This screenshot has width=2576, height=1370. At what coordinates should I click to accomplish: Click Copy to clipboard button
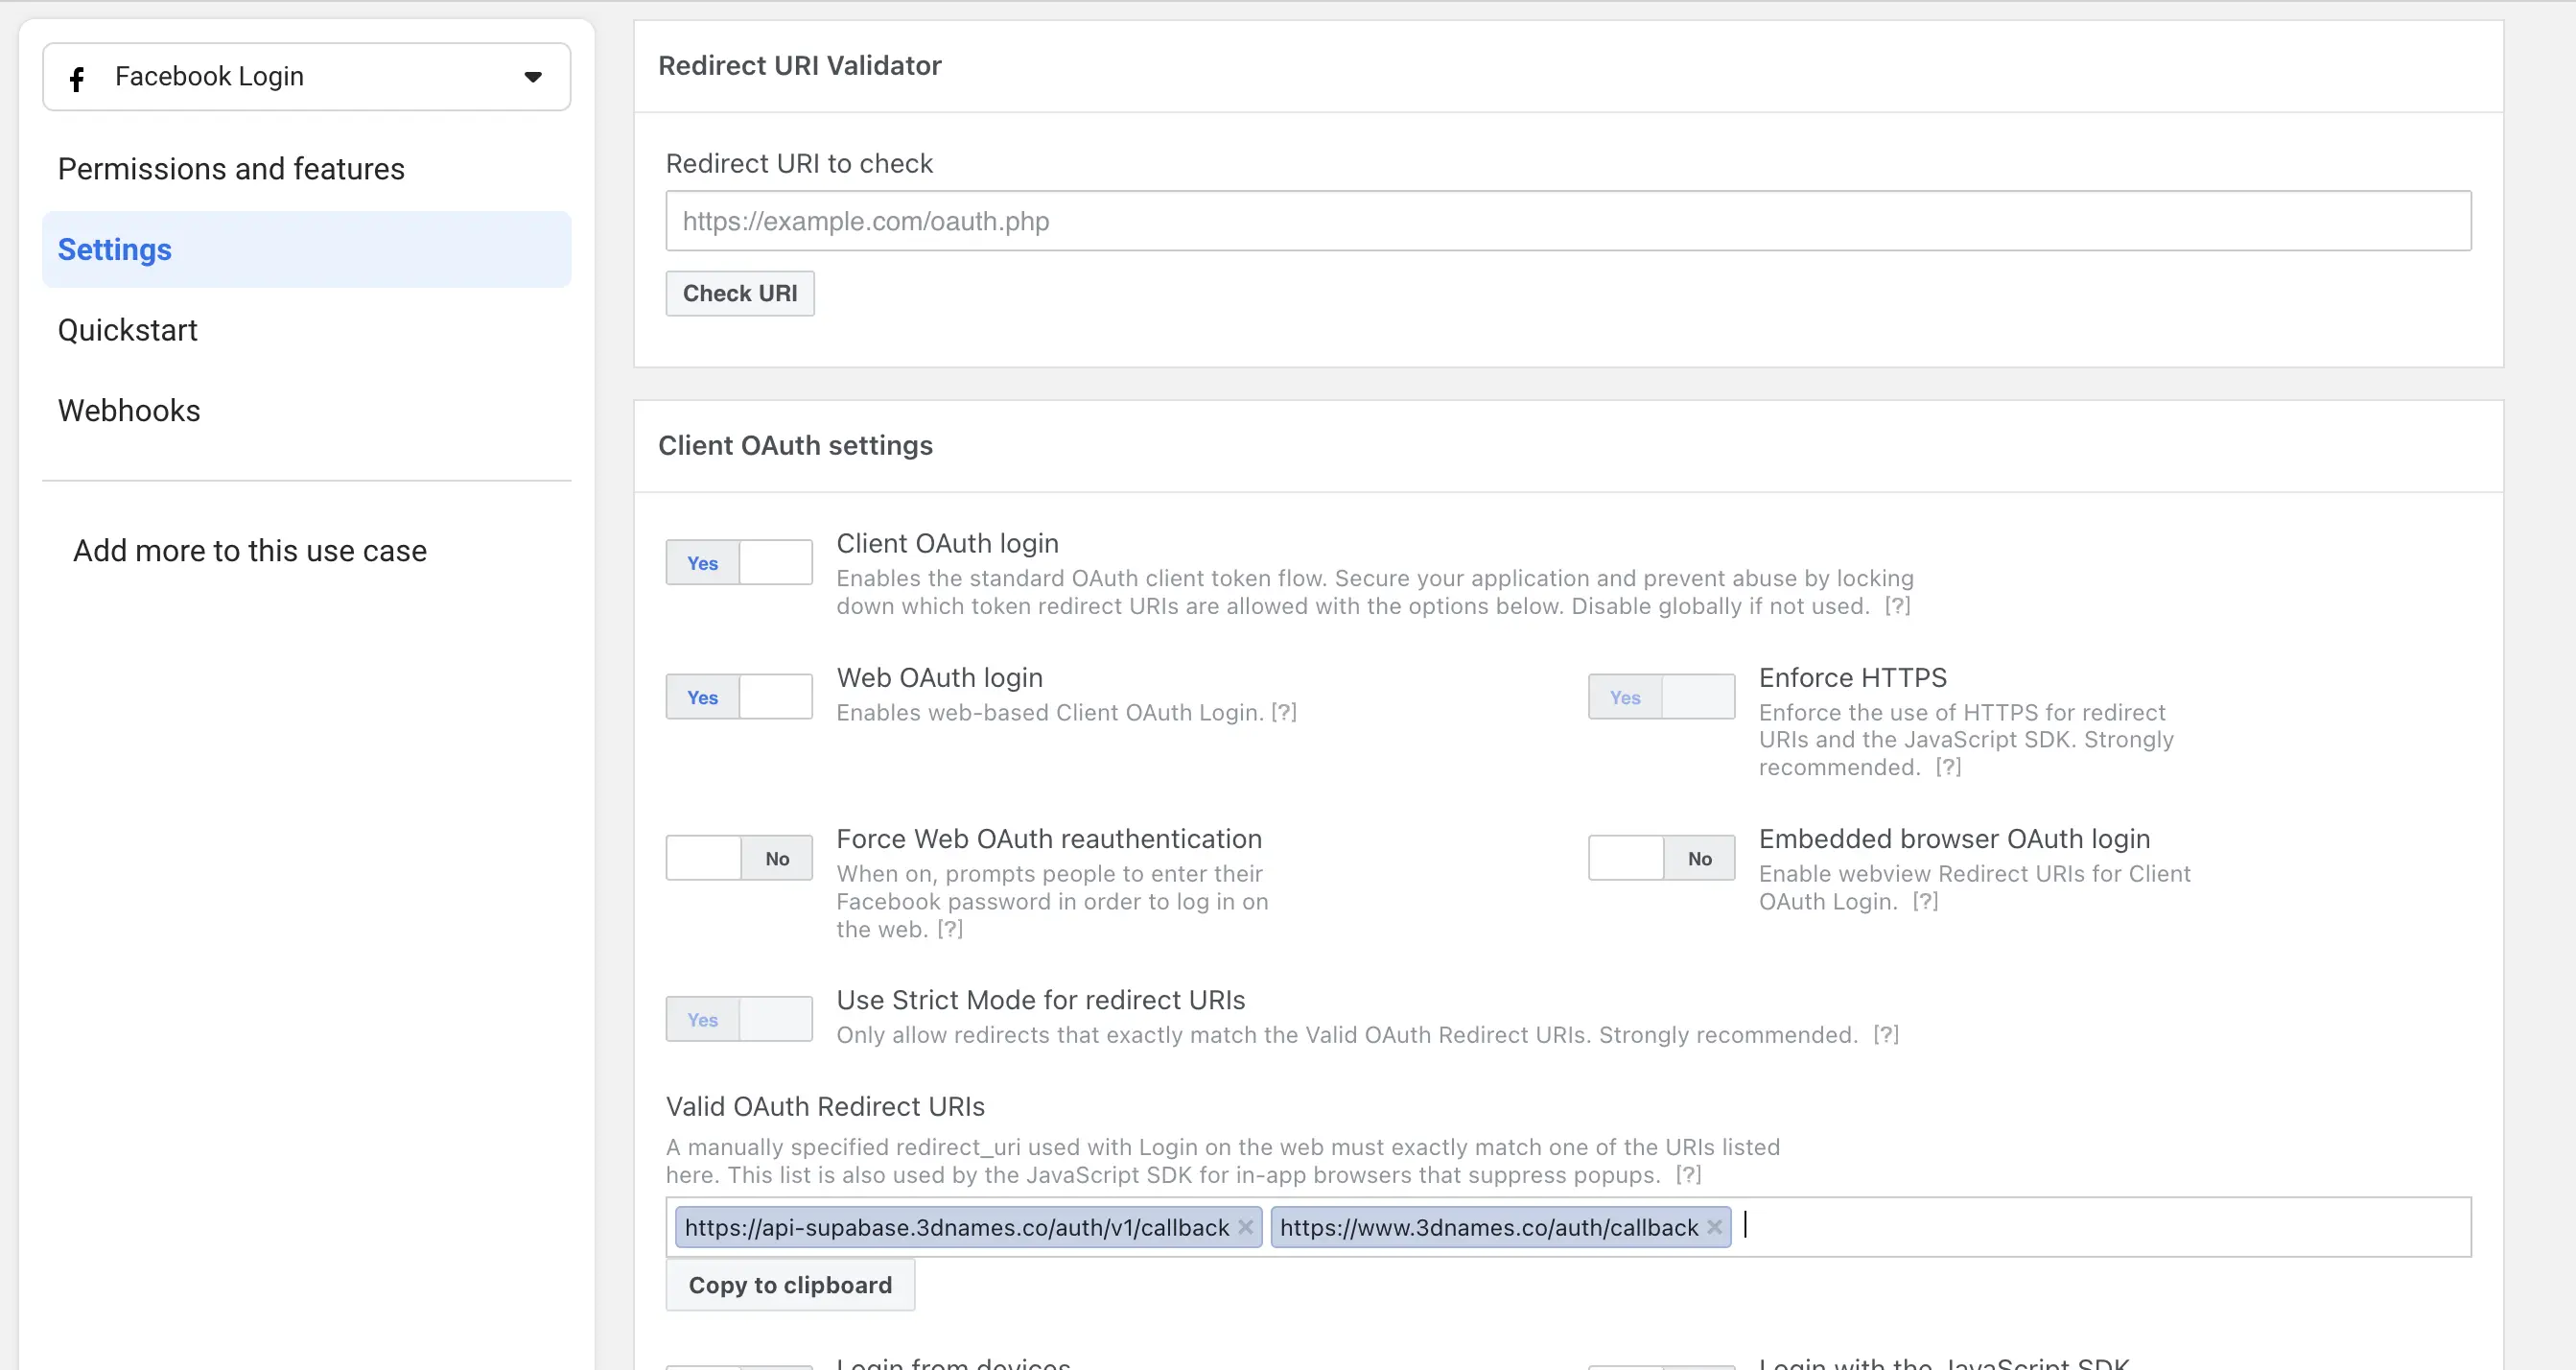click(790, 1285)
